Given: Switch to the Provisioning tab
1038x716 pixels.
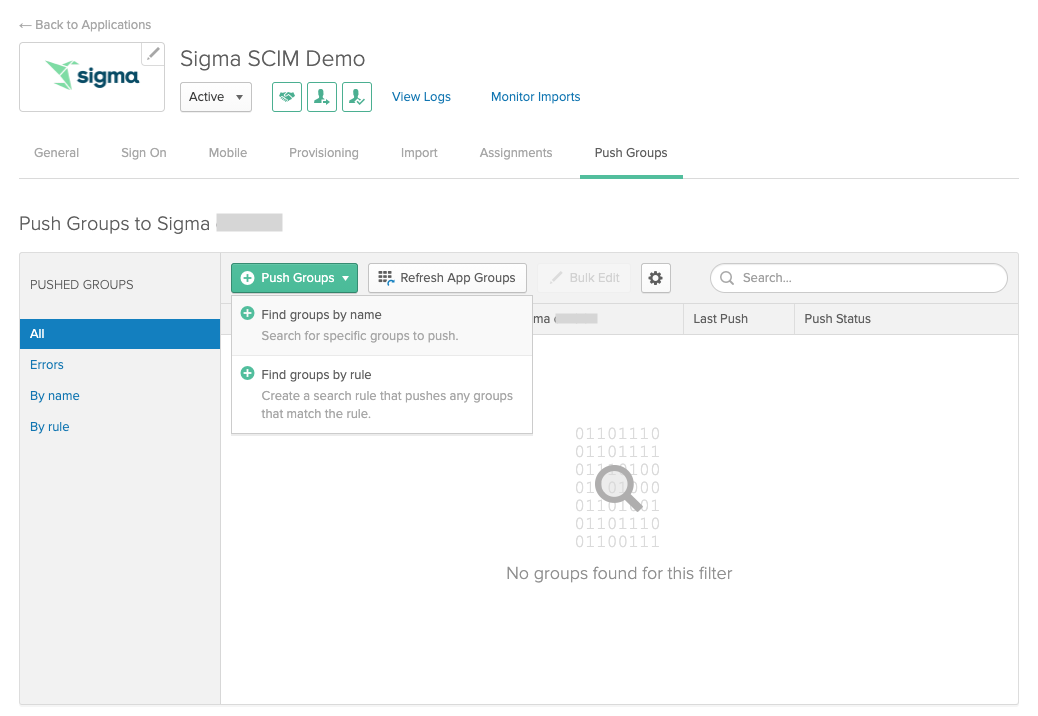Looking at the screenshot, I should pos(324,153).
